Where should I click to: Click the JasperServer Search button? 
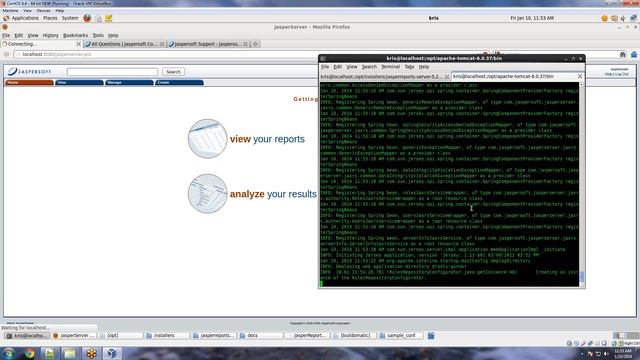tap(173, 71)
